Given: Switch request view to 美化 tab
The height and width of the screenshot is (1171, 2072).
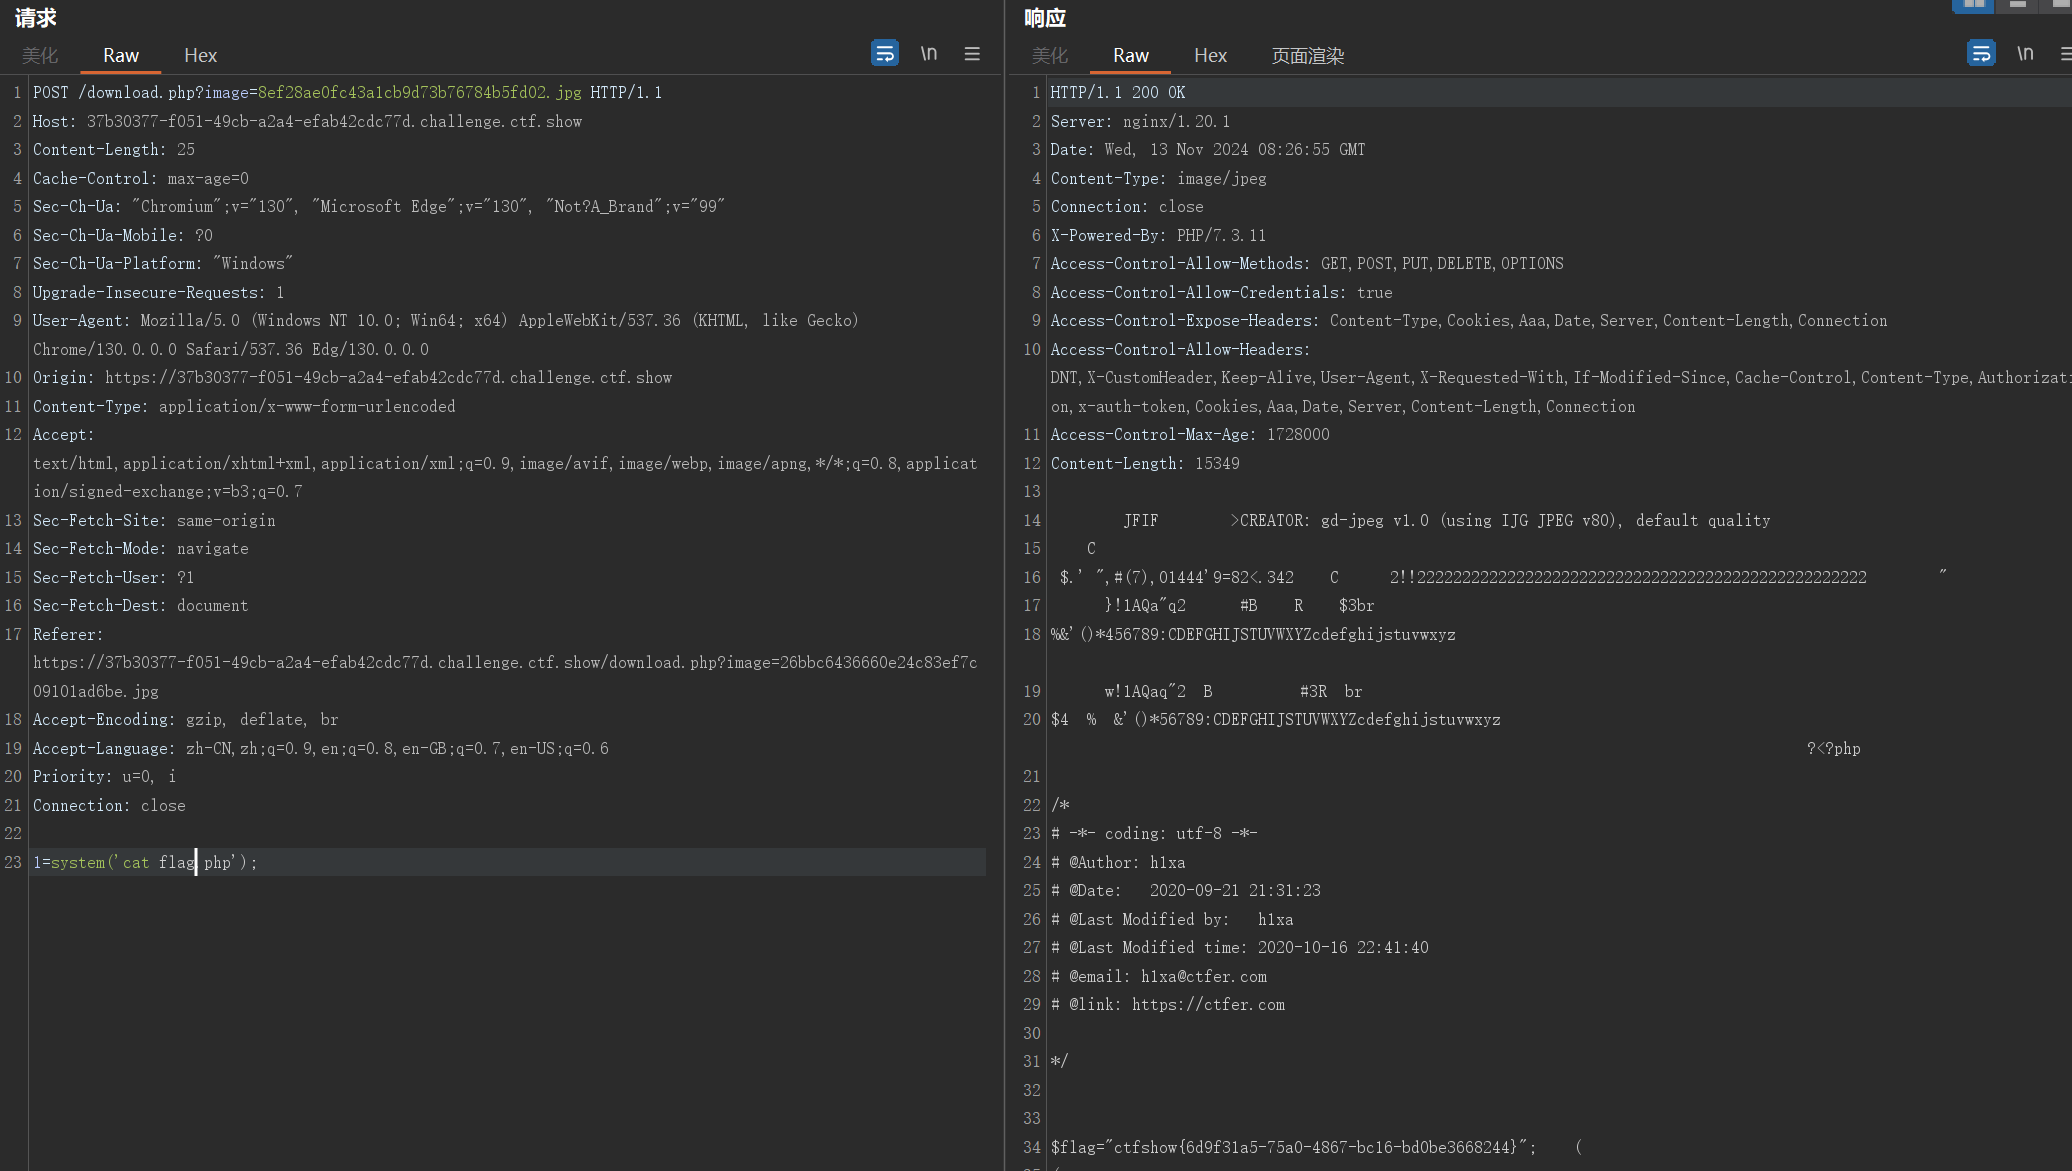Looking at the screenshot, I should click(x=40, y=56).
